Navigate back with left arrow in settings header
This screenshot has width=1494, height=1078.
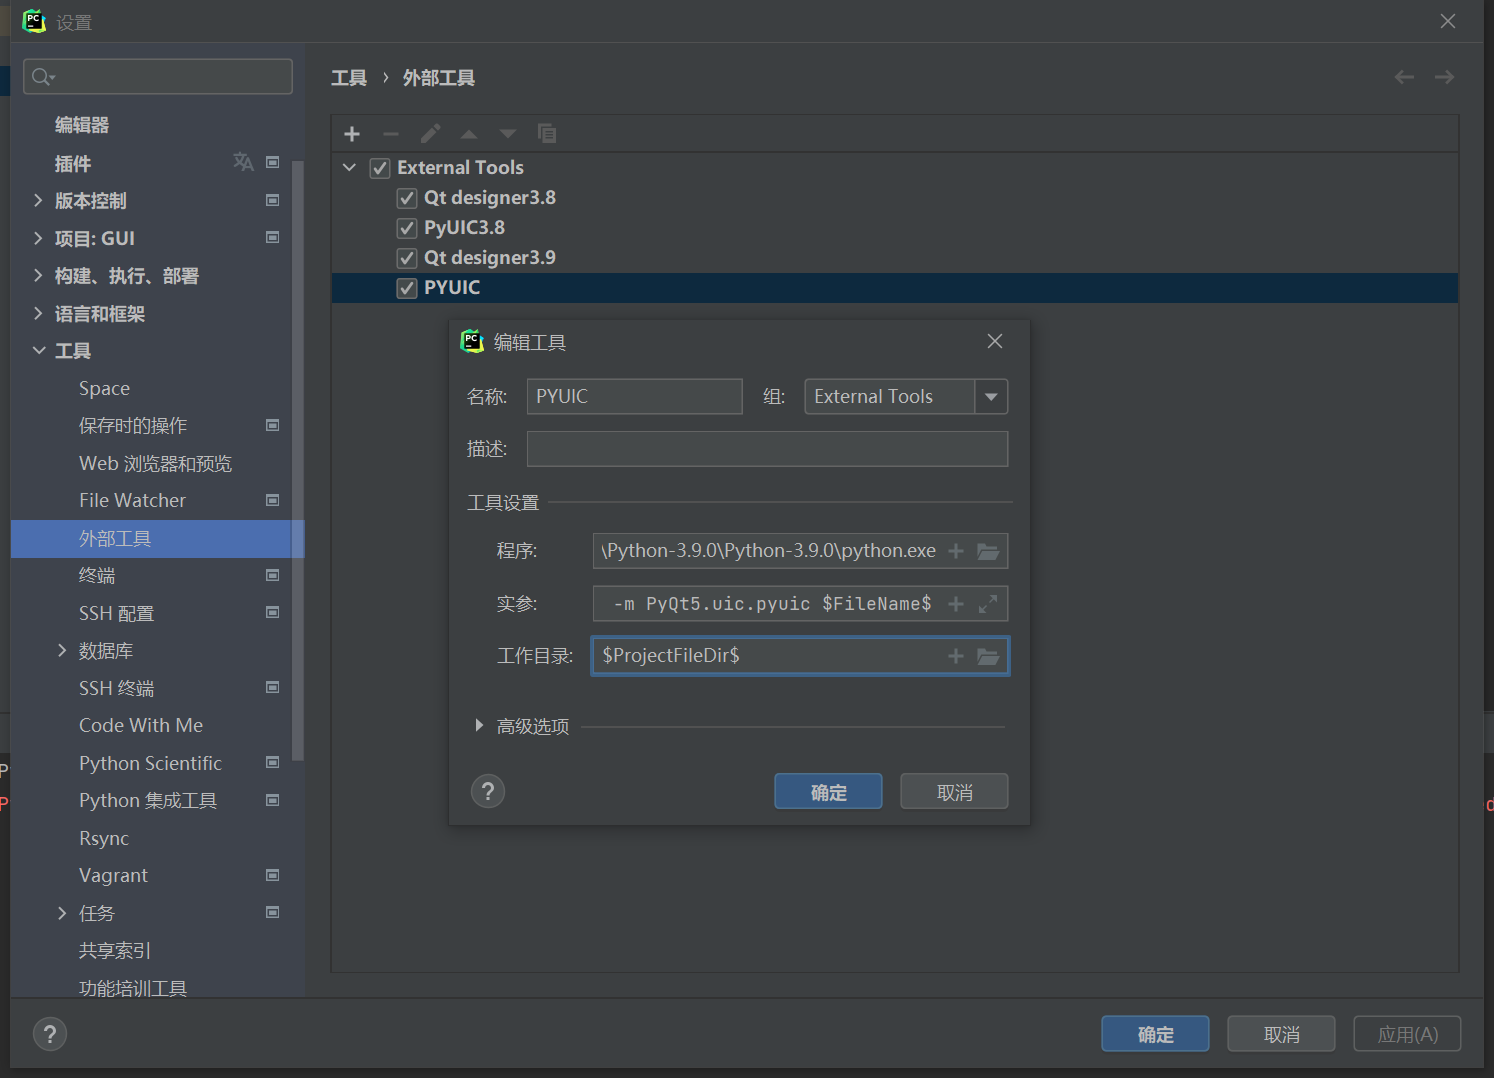click(x=1404, y=77)
